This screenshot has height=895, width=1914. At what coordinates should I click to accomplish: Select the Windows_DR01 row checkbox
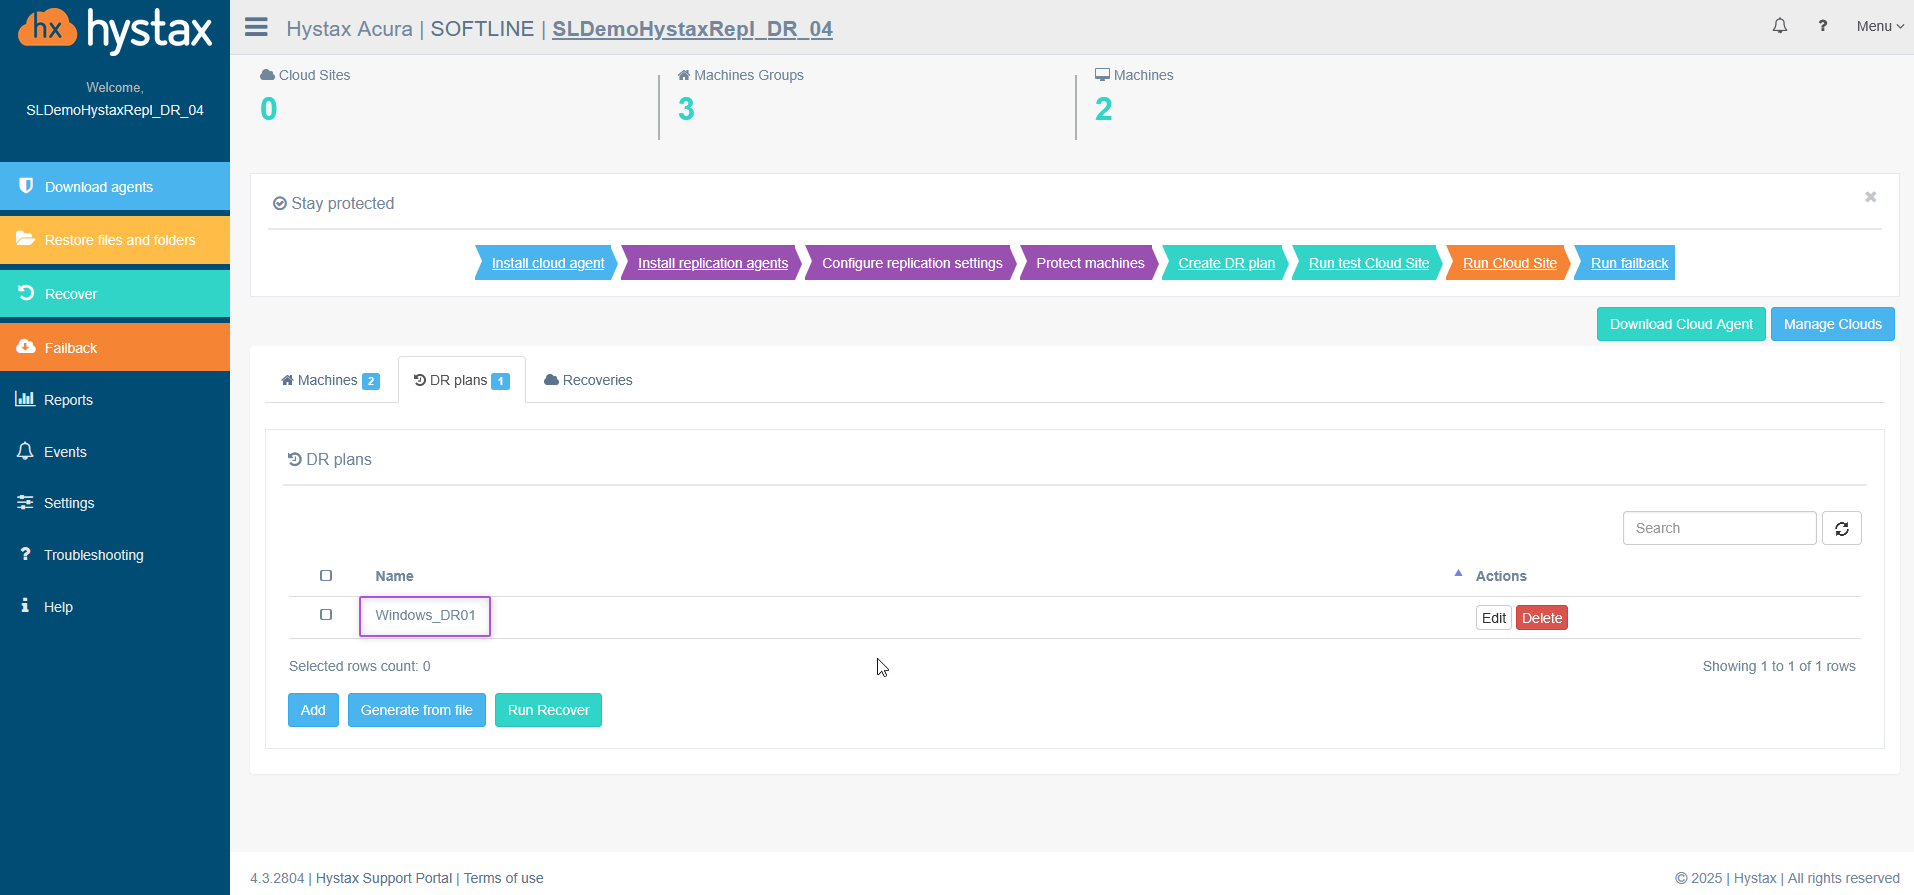tap(326, 615)
